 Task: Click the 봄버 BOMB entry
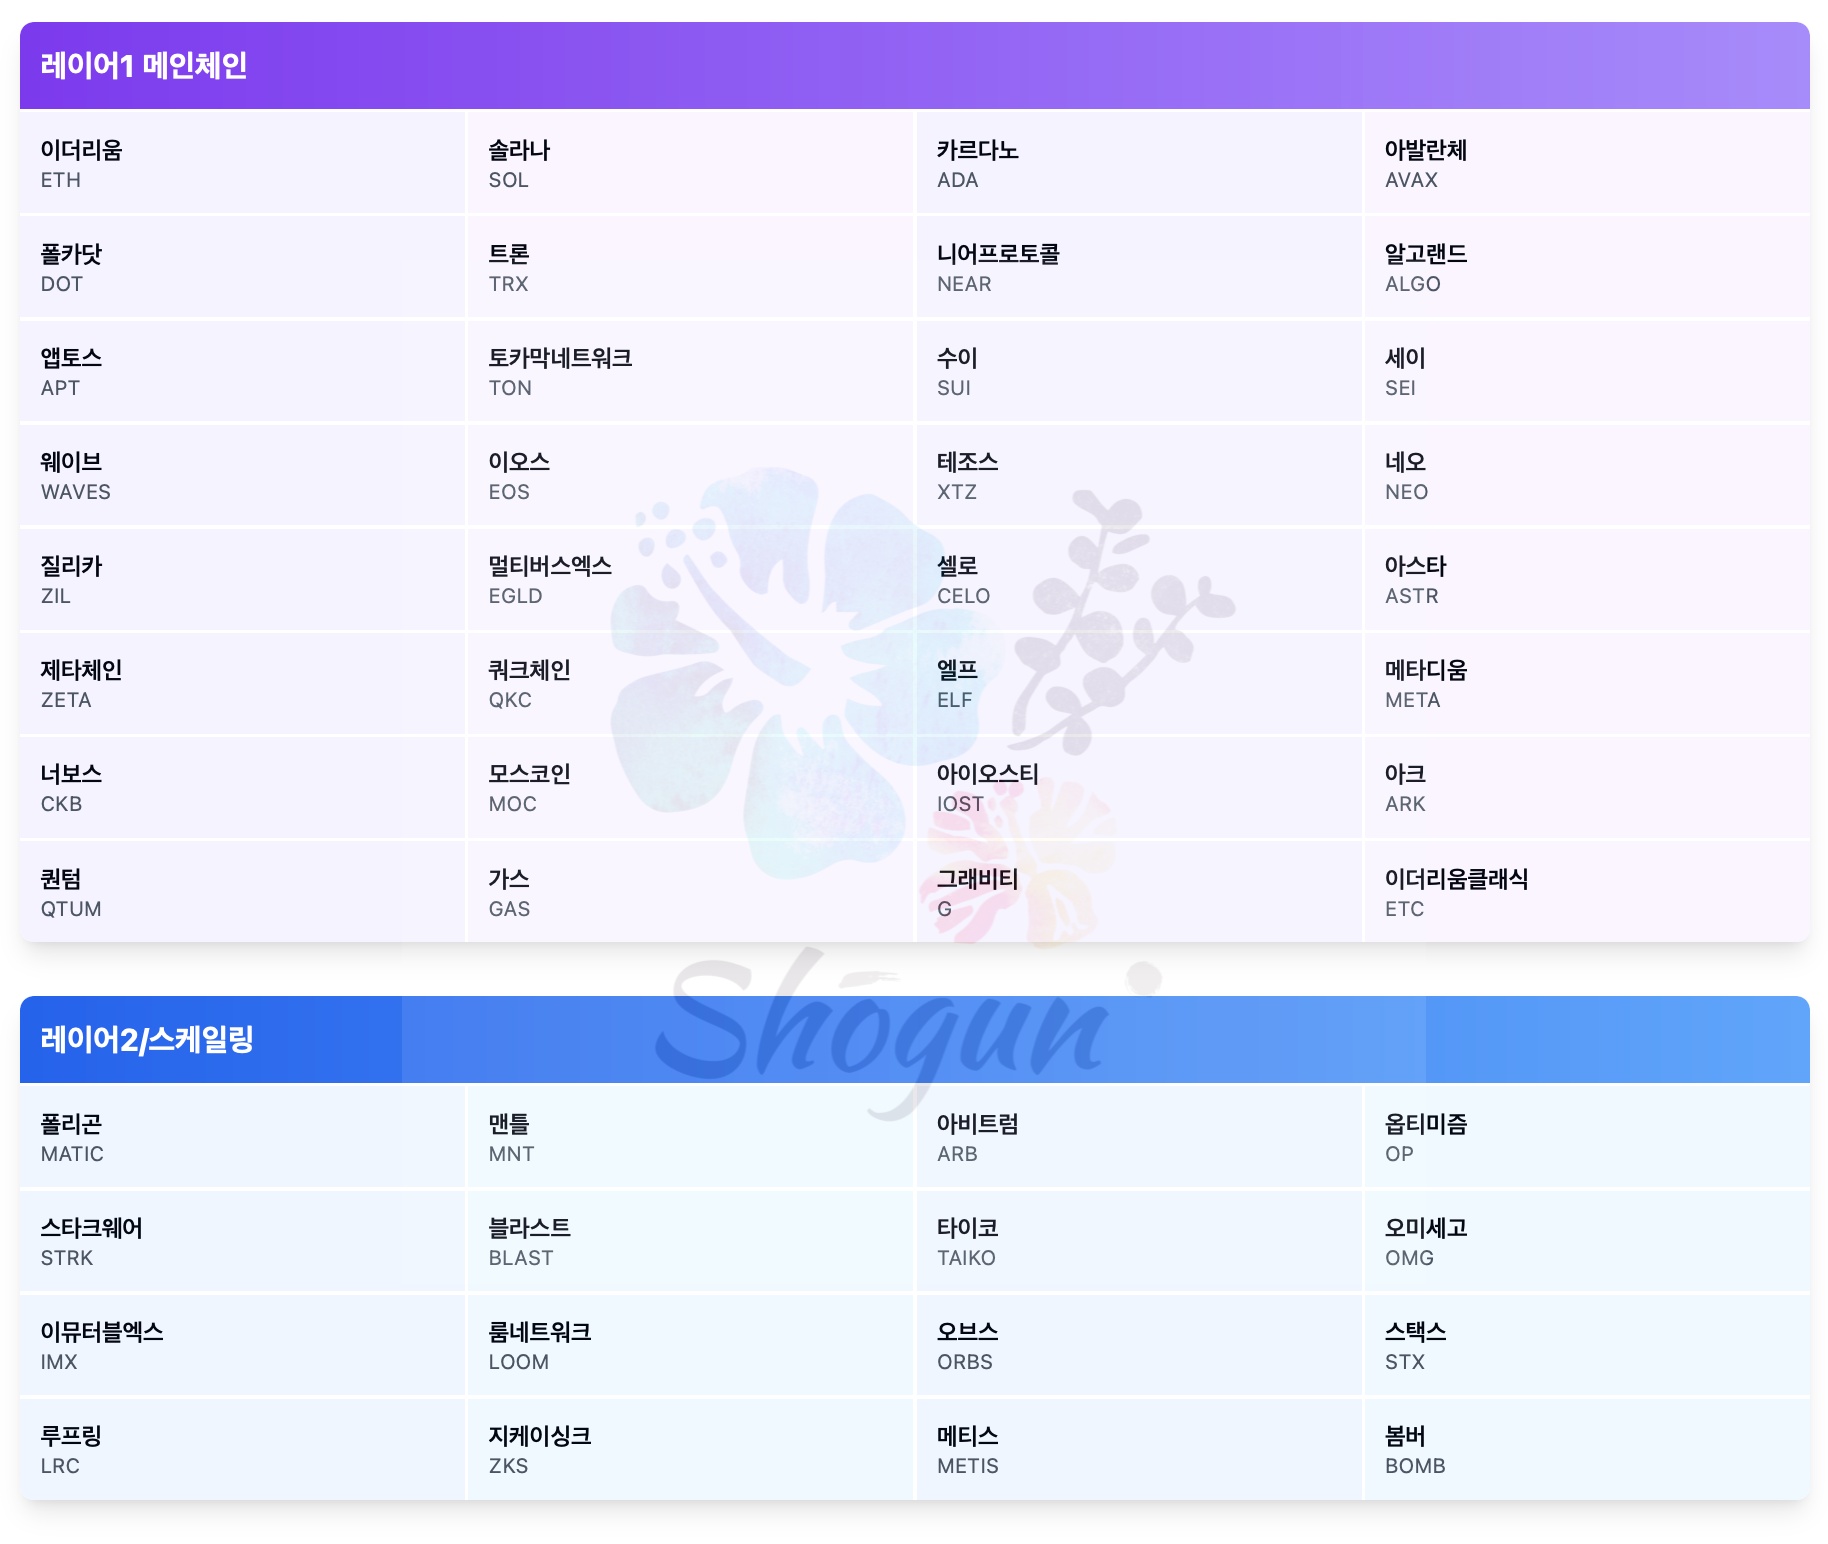coord(1587,1449)
